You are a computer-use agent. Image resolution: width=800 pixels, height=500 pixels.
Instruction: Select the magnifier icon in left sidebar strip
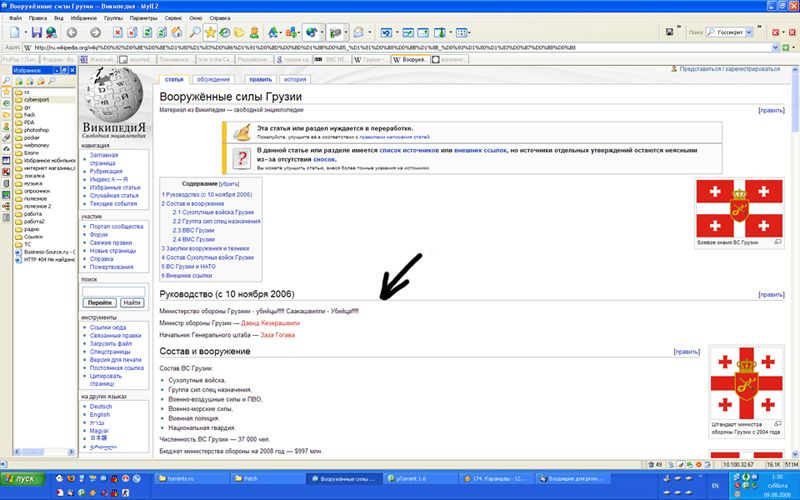tap(6, 81)
